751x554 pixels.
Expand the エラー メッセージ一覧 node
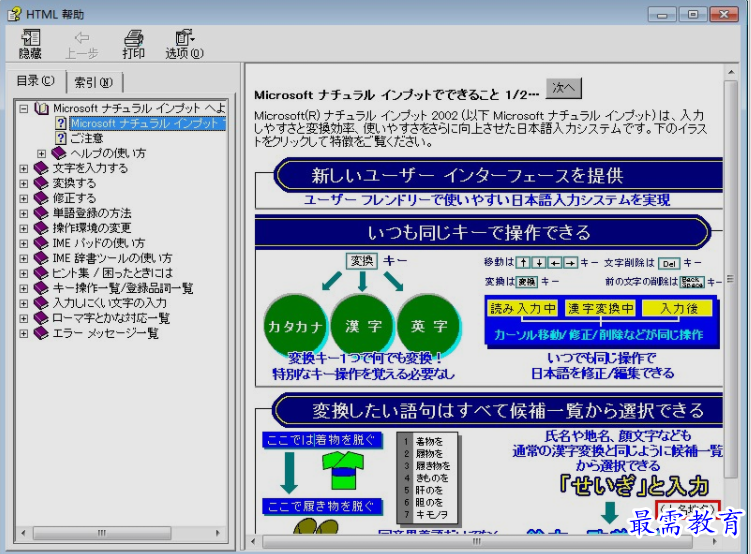point(23,334)
